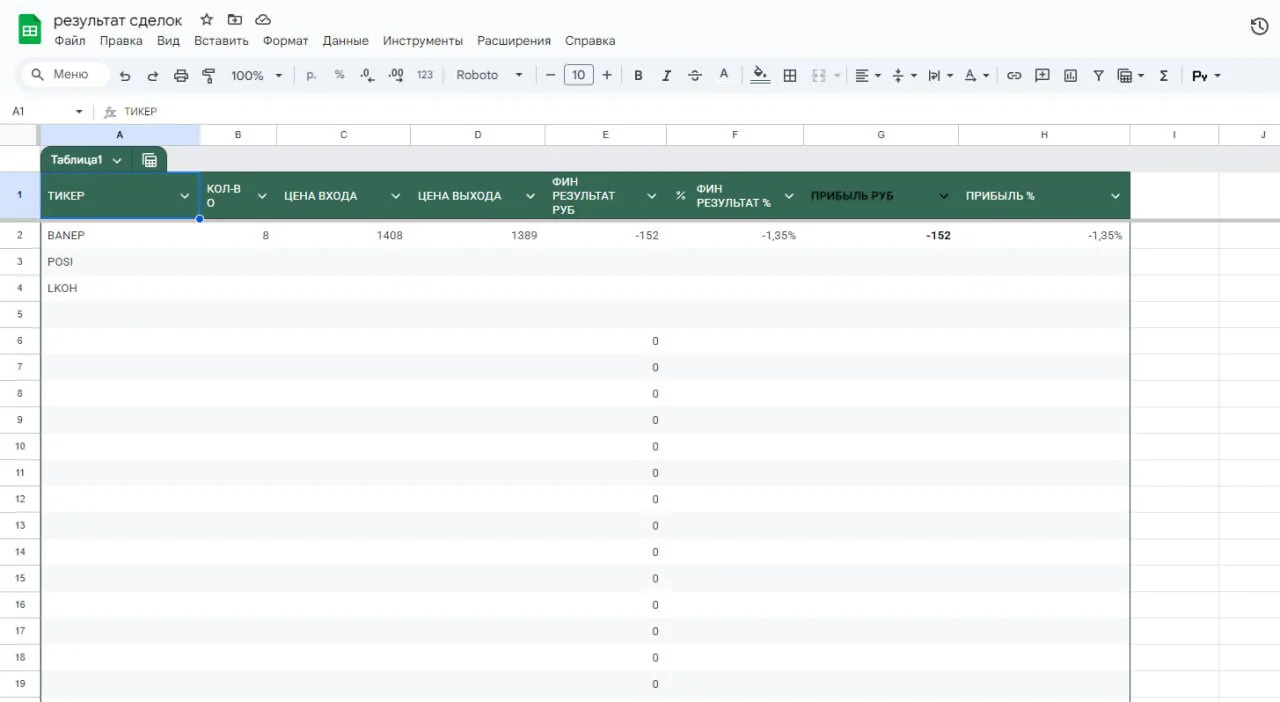Viewport: 1280px width, 702px height.
Task: Insert link
Action: (1014, 75)
